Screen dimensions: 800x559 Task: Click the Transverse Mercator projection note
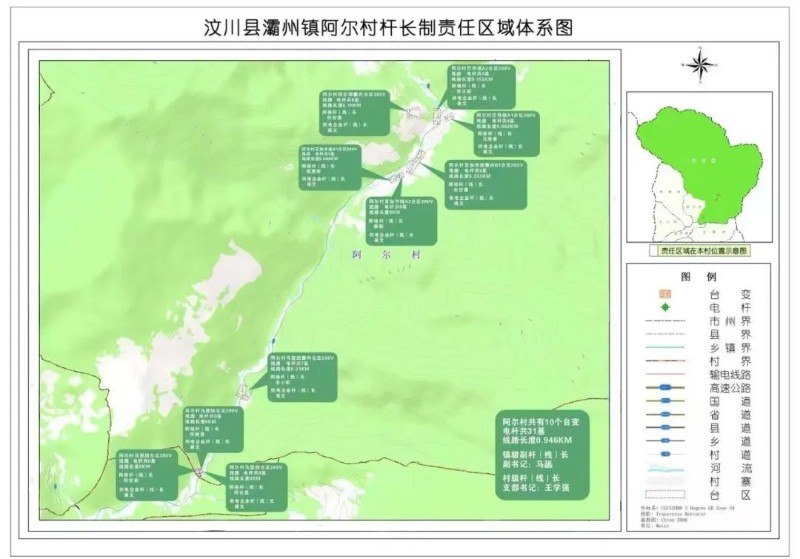(673, 514)
